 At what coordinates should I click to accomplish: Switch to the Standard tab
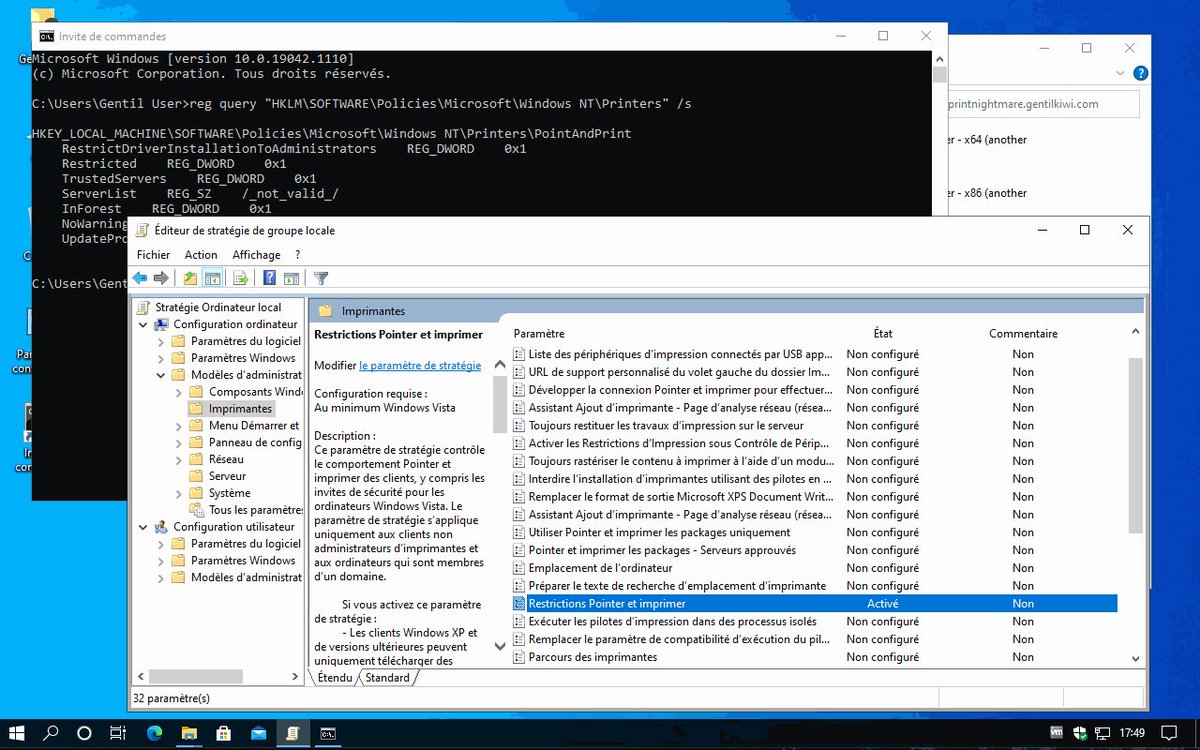coord(388,678)
